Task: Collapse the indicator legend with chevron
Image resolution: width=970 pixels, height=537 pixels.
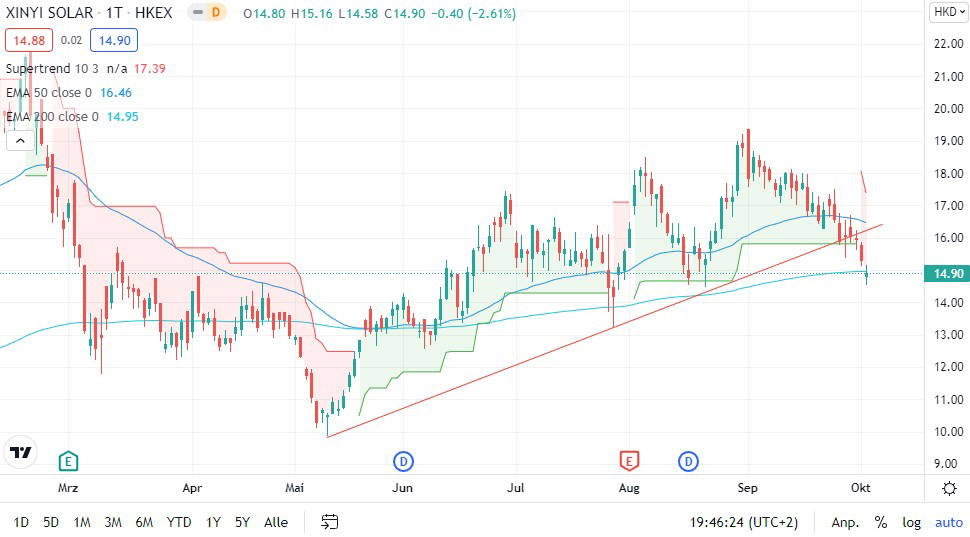Action: (x=20, y=140)
